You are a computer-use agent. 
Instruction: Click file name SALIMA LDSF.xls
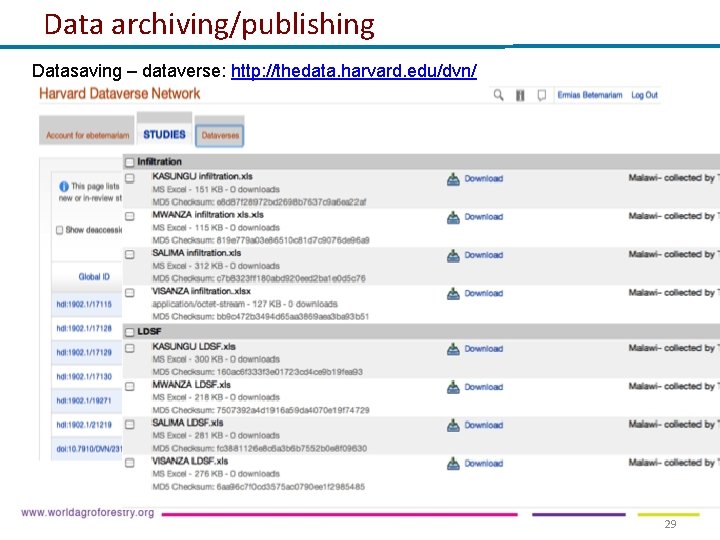tap(188, 423)
